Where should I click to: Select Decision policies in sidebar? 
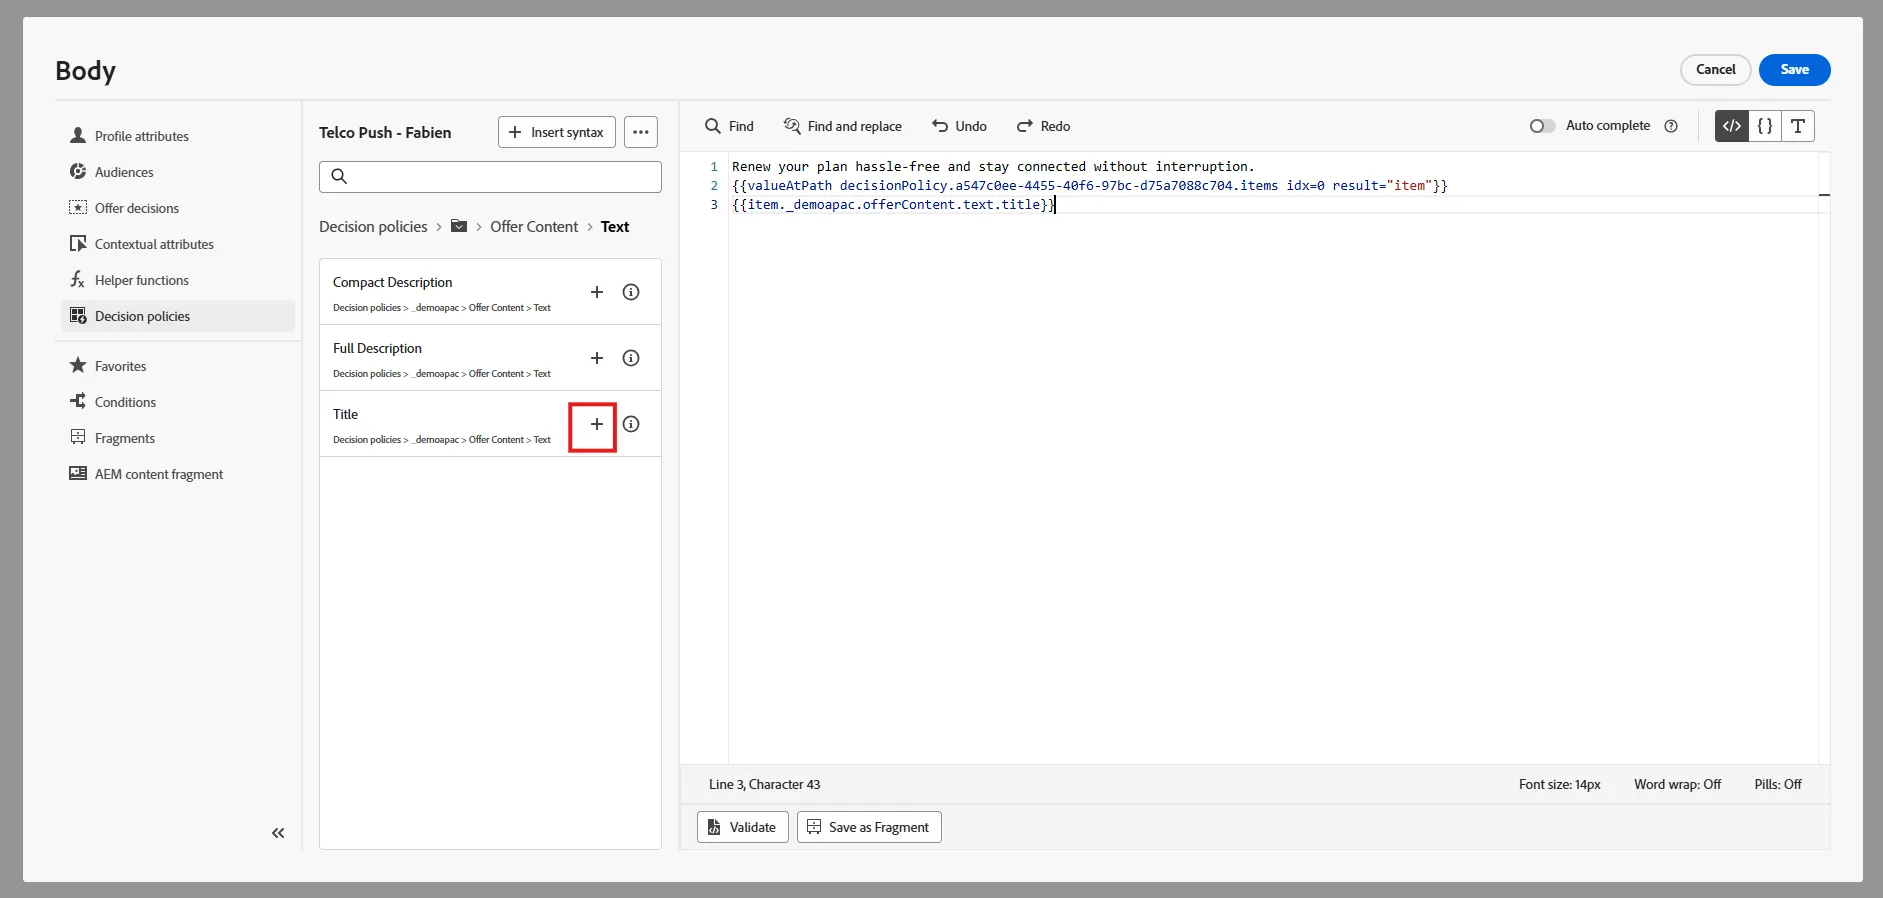pos(178,316)
